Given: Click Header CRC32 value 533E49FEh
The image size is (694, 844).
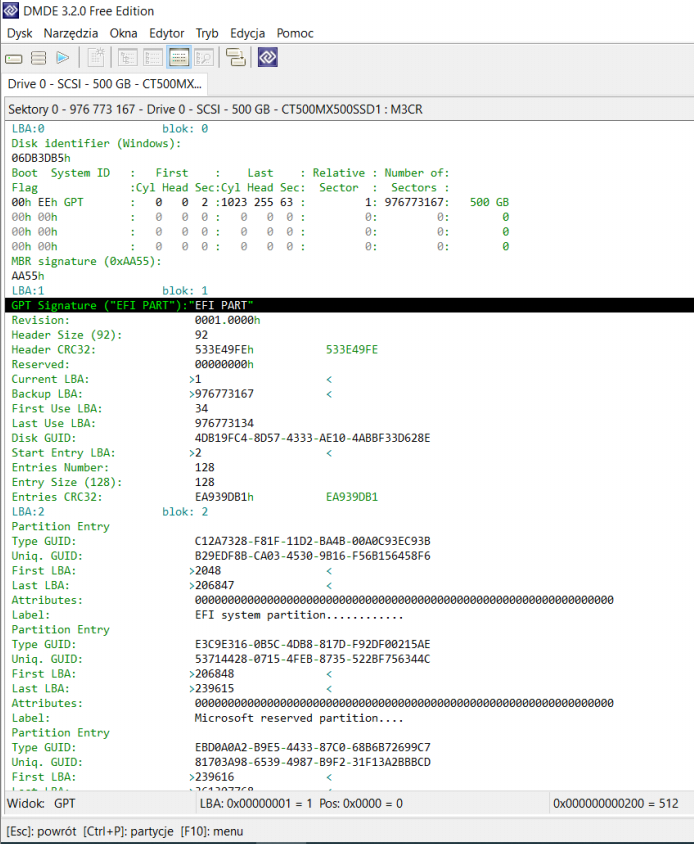Looking at the screenshot, I should pos(224,350).
